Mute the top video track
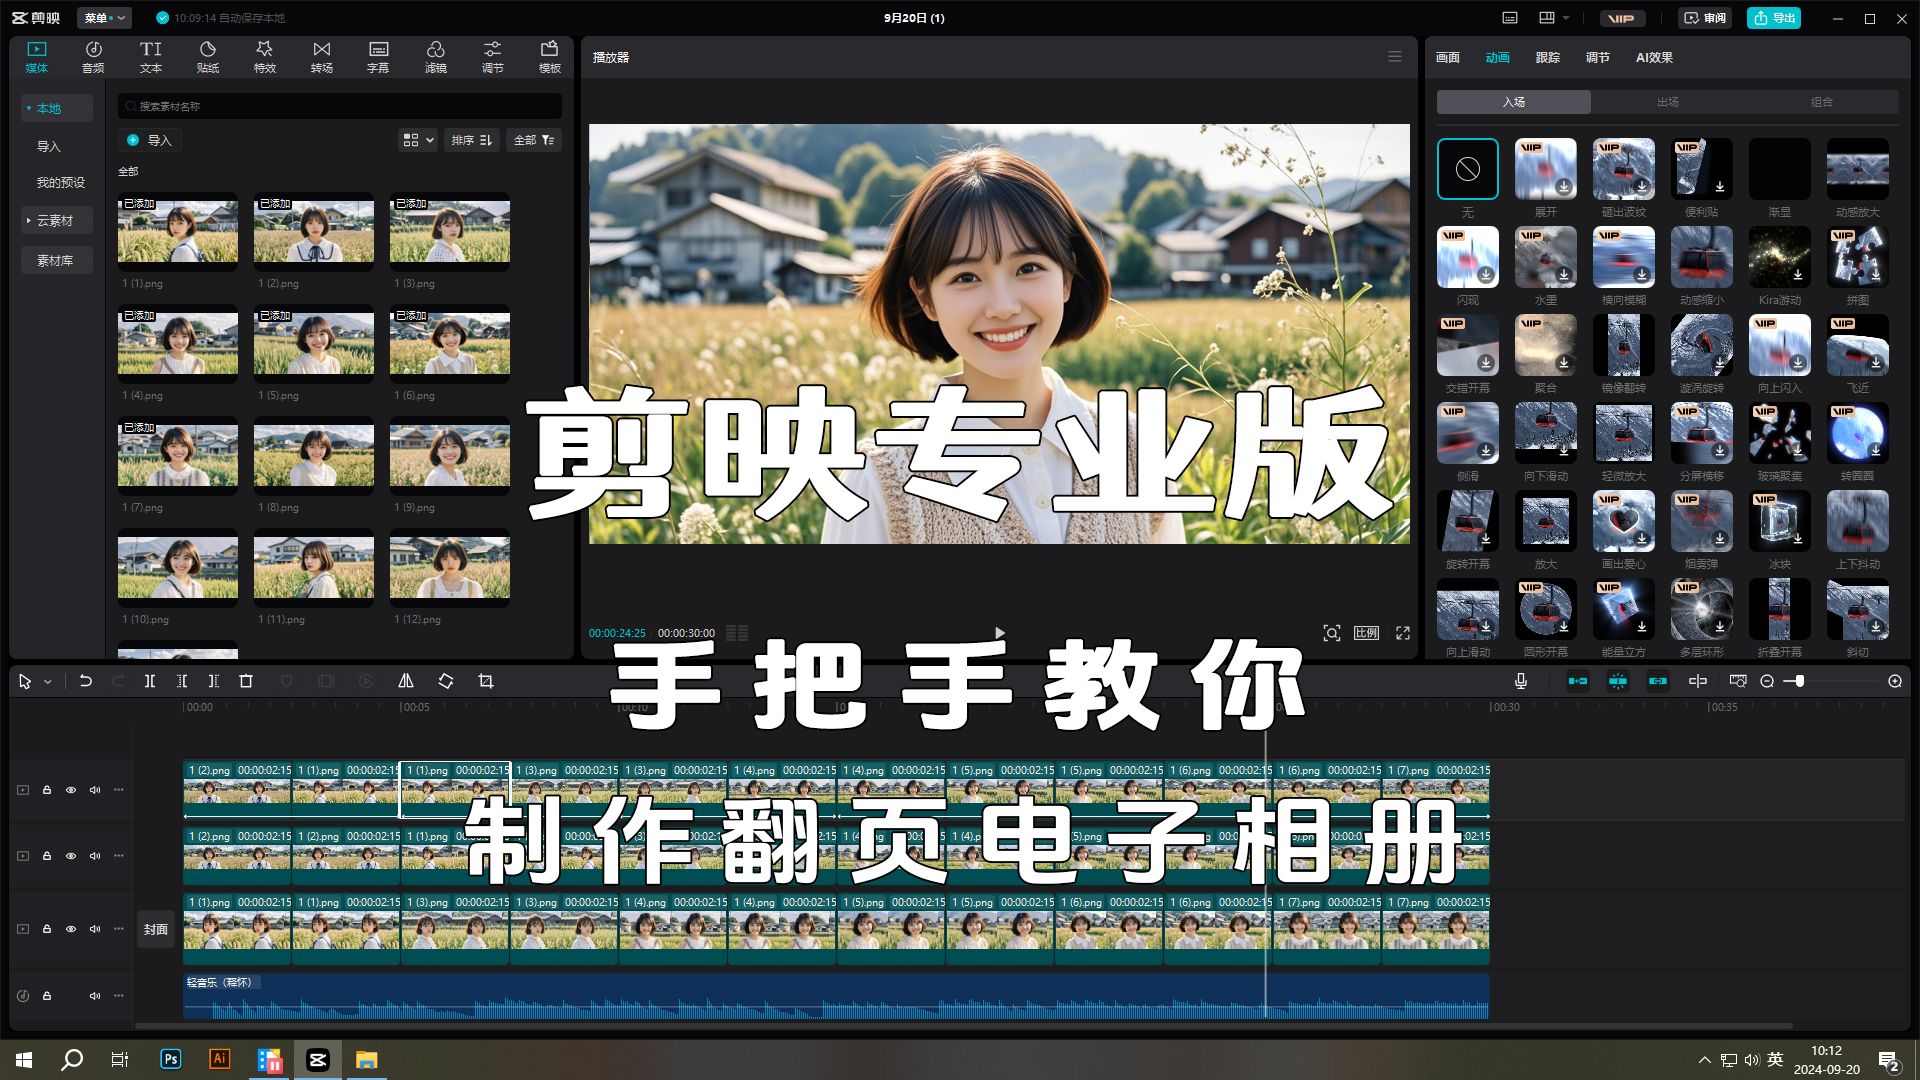Image resolution: width=1920 pixels, height=1080 pixels. click(95, 790)
